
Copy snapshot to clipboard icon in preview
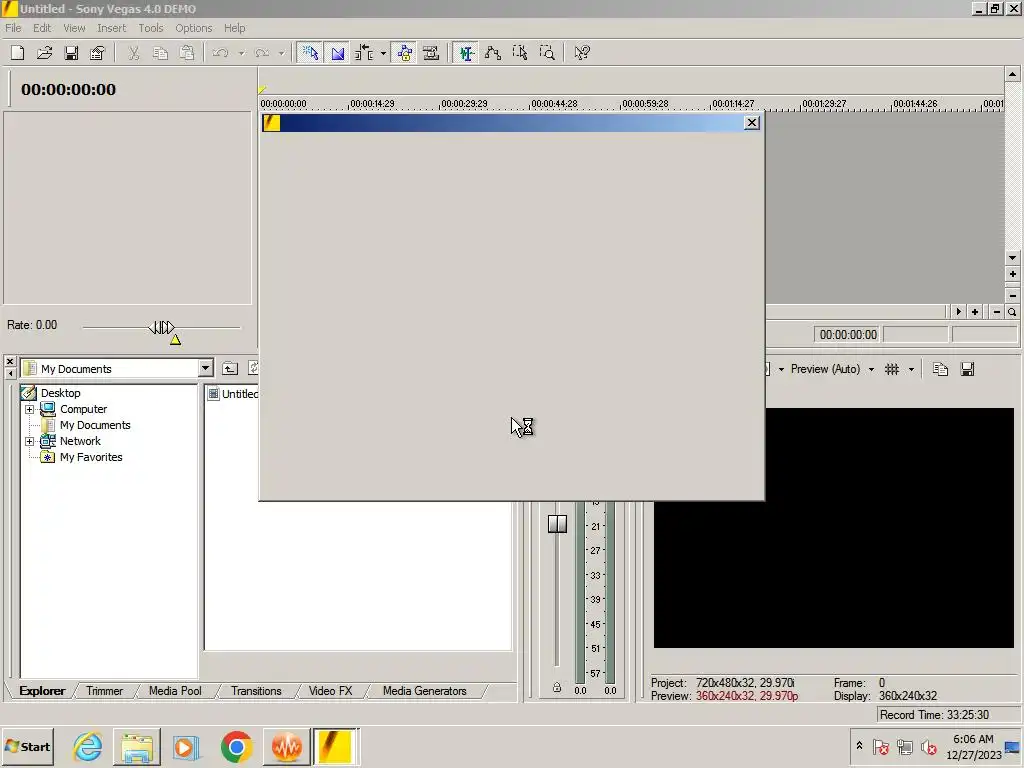pyautogui.click(x=940, y=369)
